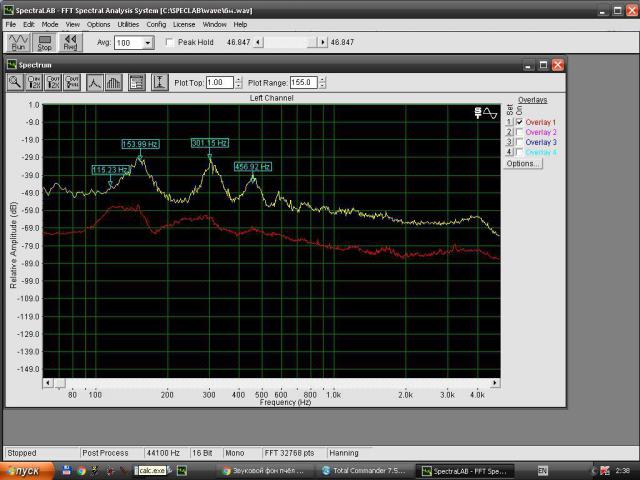Screen dimensions: 640x480
Task: Toggle the Peak Hold checkbox
Action: click(170, 42)
